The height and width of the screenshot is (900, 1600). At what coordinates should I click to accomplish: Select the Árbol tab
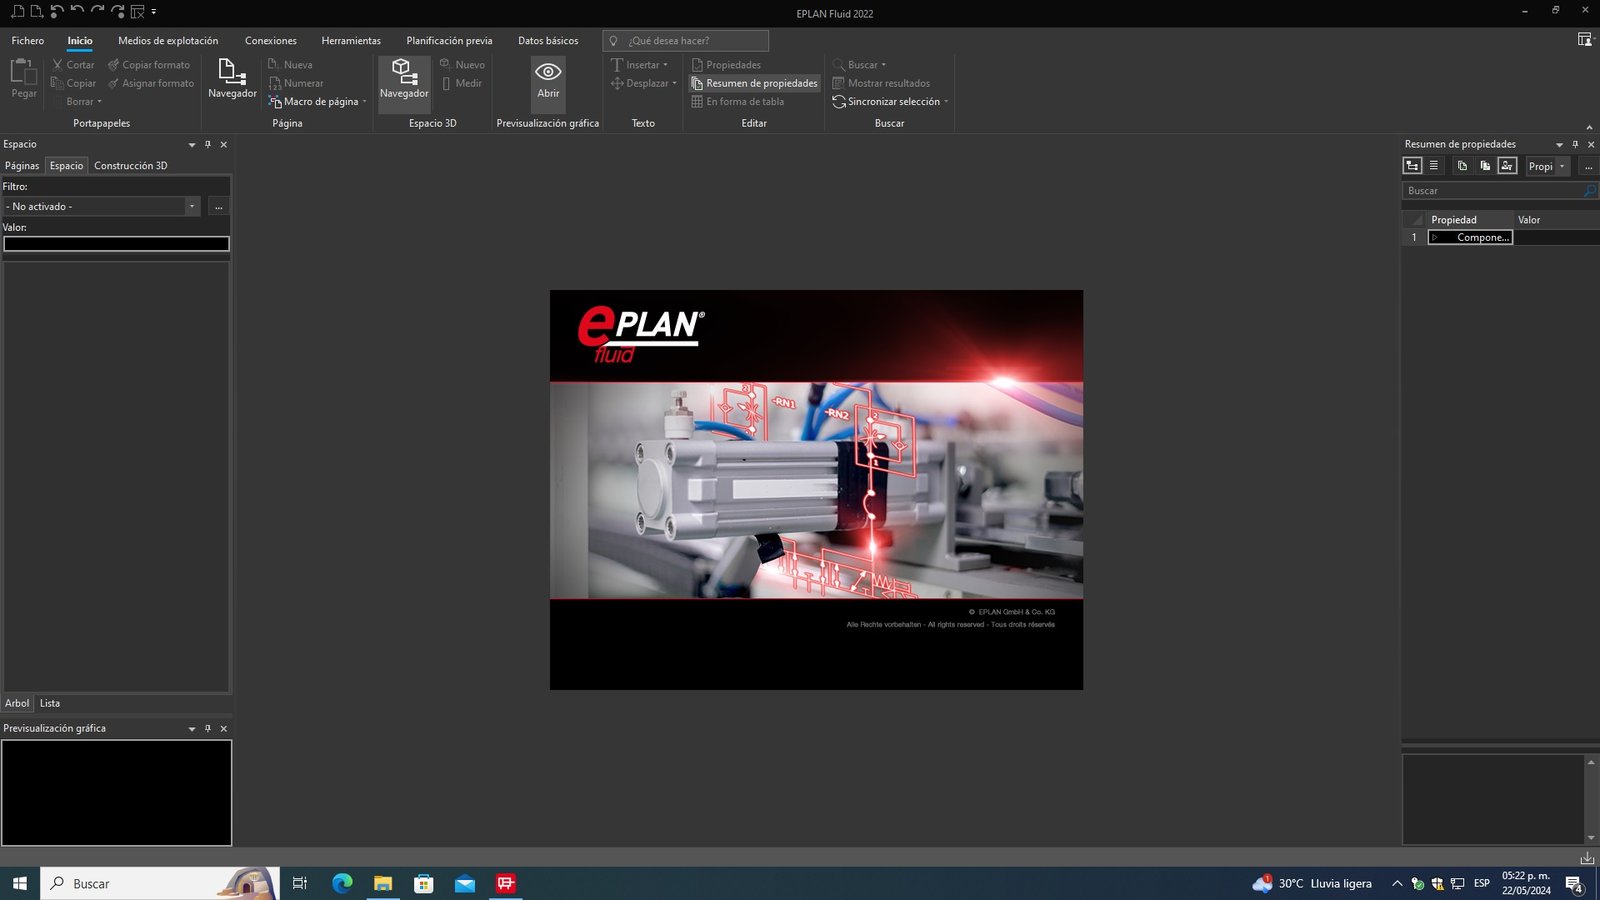coord(17,703)
